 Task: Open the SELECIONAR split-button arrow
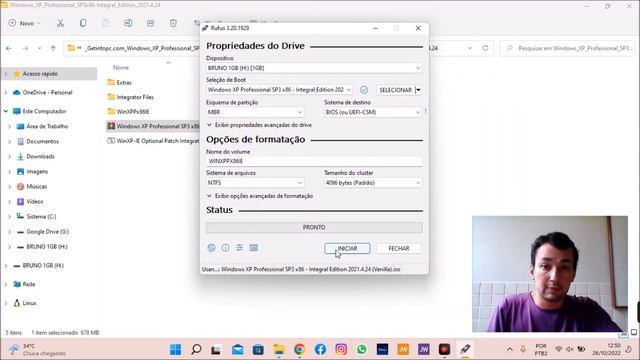[x=418, y=90]
